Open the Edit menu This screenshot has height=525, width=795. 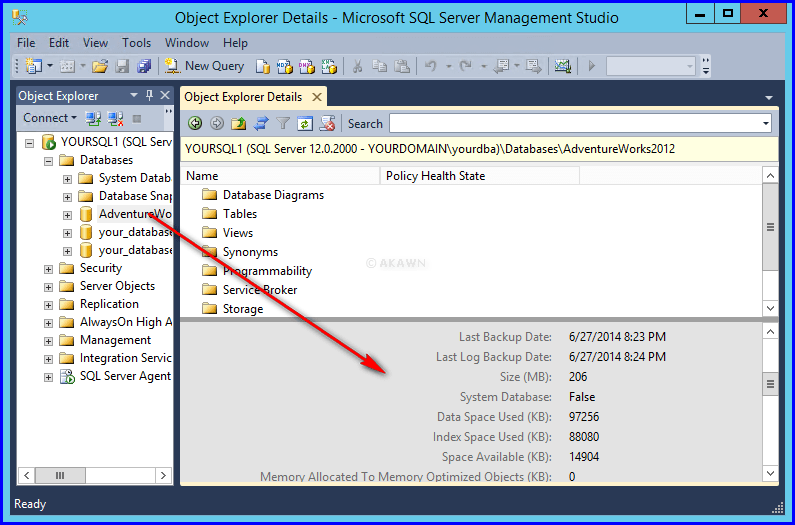pos(59,43)
